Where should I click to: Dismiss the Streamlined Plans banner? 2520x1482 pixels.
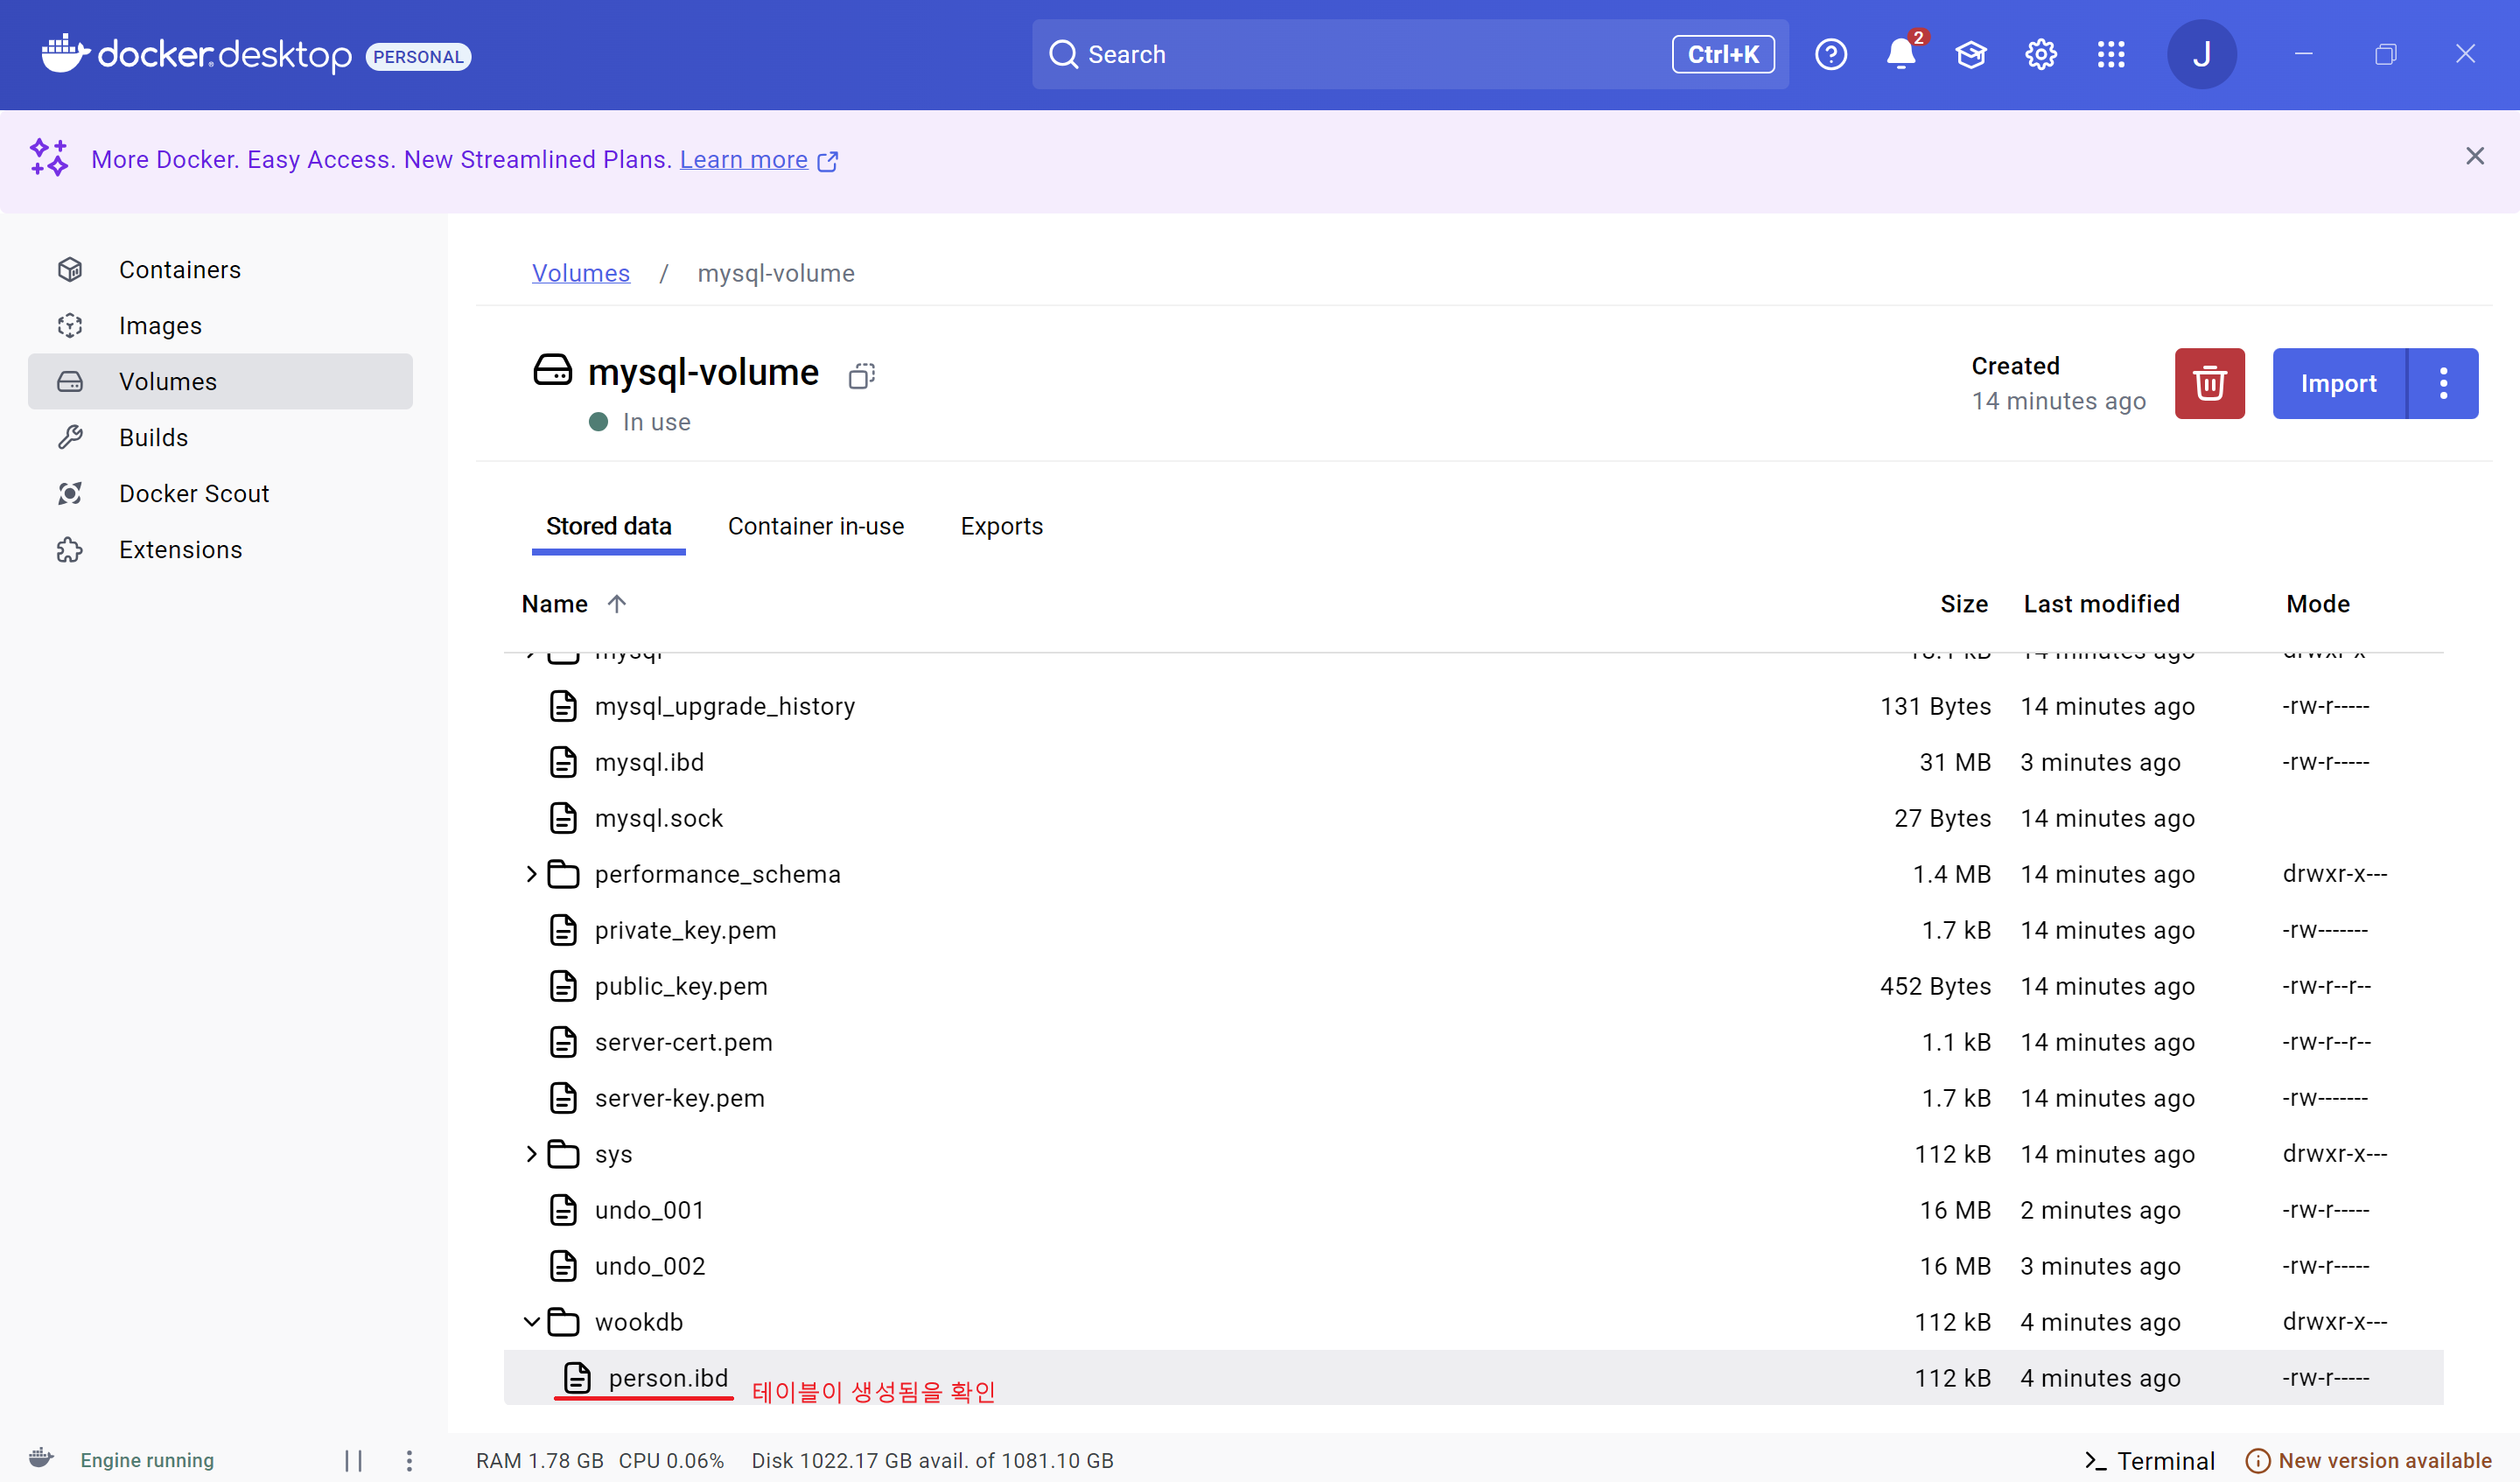tap(2474, 156)
